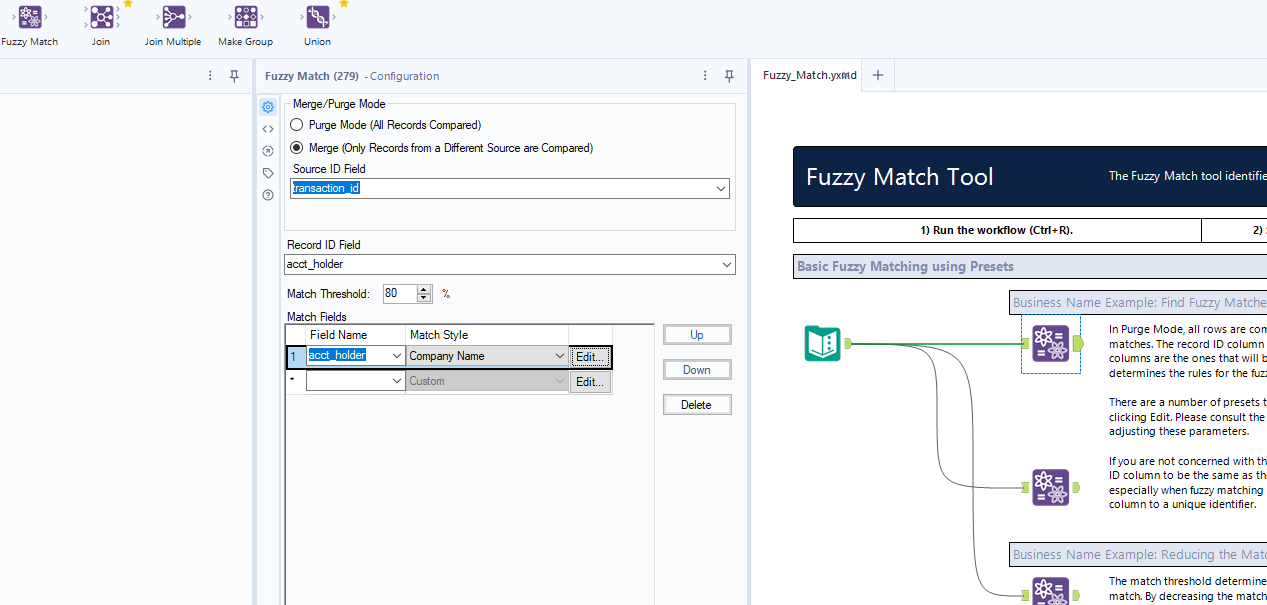Open the XML view icon in the sidebar
The height and width of the screenshot is (605, 1267).
pyautogui.click(x=267, y=129)
